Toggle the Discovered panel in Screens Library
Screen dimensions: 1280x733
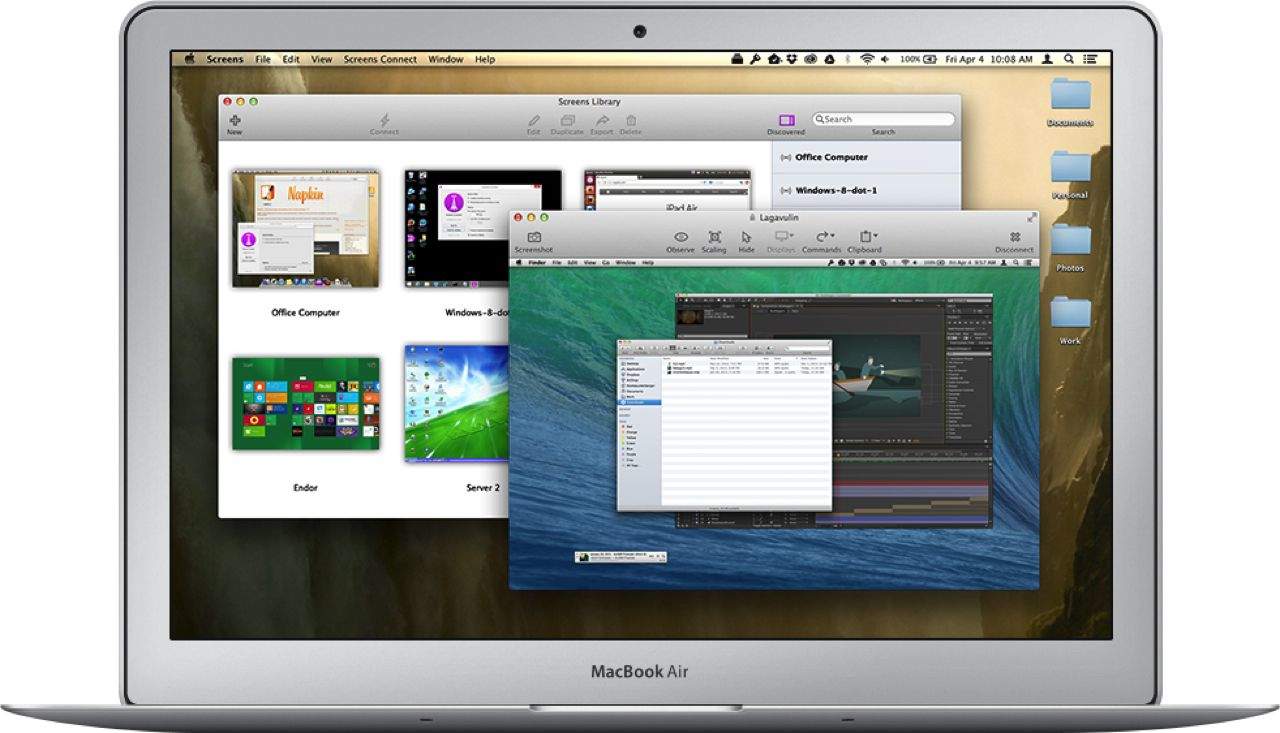786,120
